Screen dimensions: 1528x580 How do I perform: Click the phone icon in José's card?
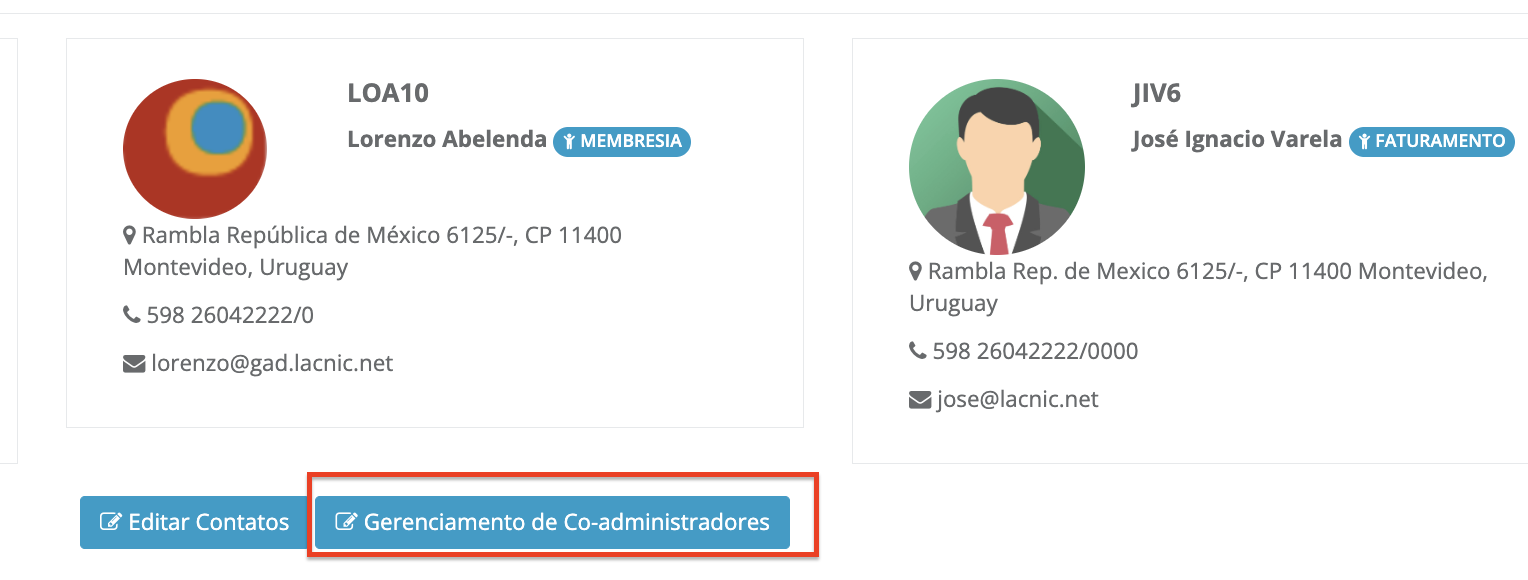coord(918,352)
